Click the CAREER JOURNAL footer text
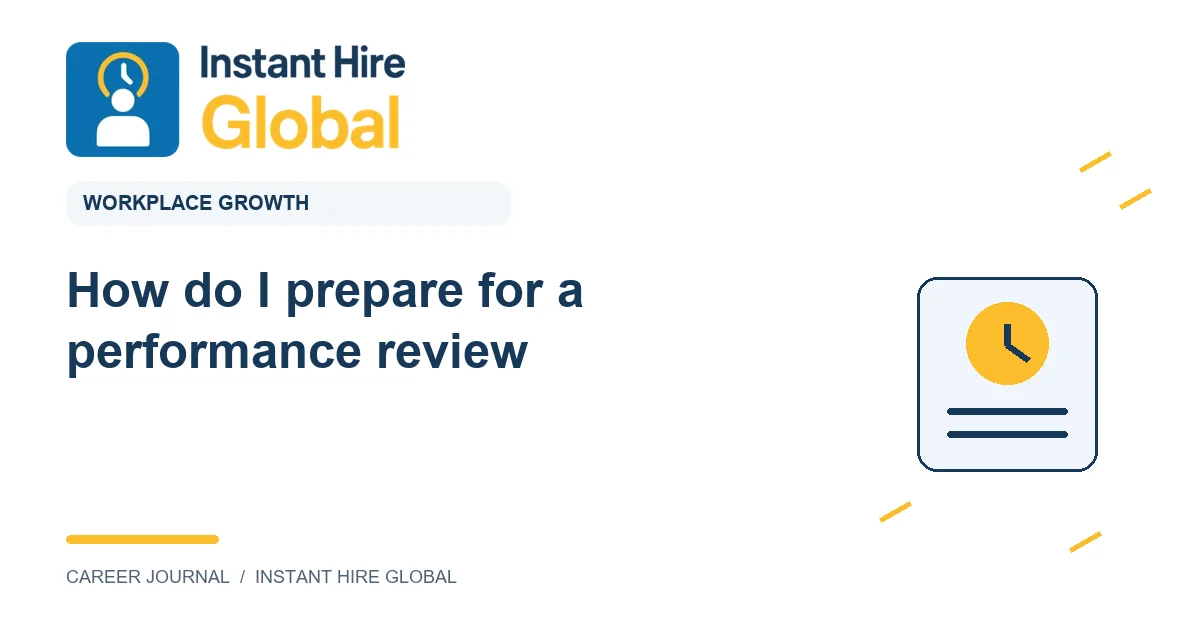This screenshot has width=1200, height=630. [148, 577]
